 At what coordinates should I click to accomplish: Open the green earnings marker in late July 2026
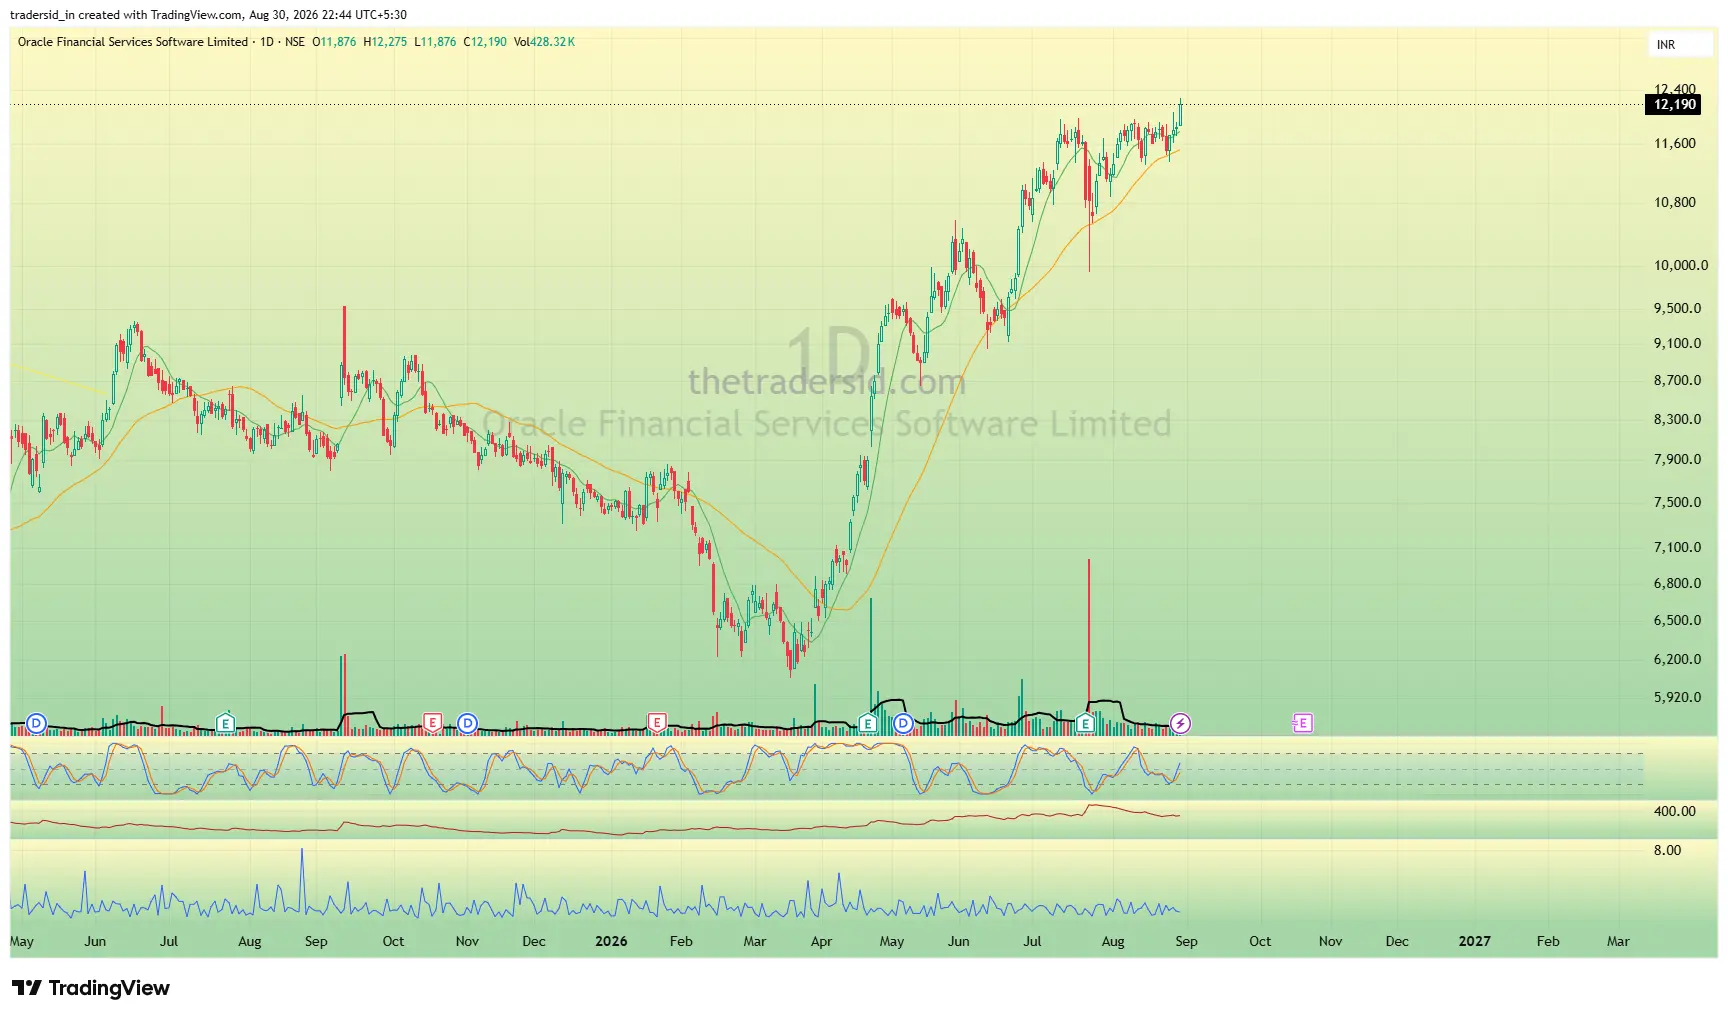coord(1085,723)
